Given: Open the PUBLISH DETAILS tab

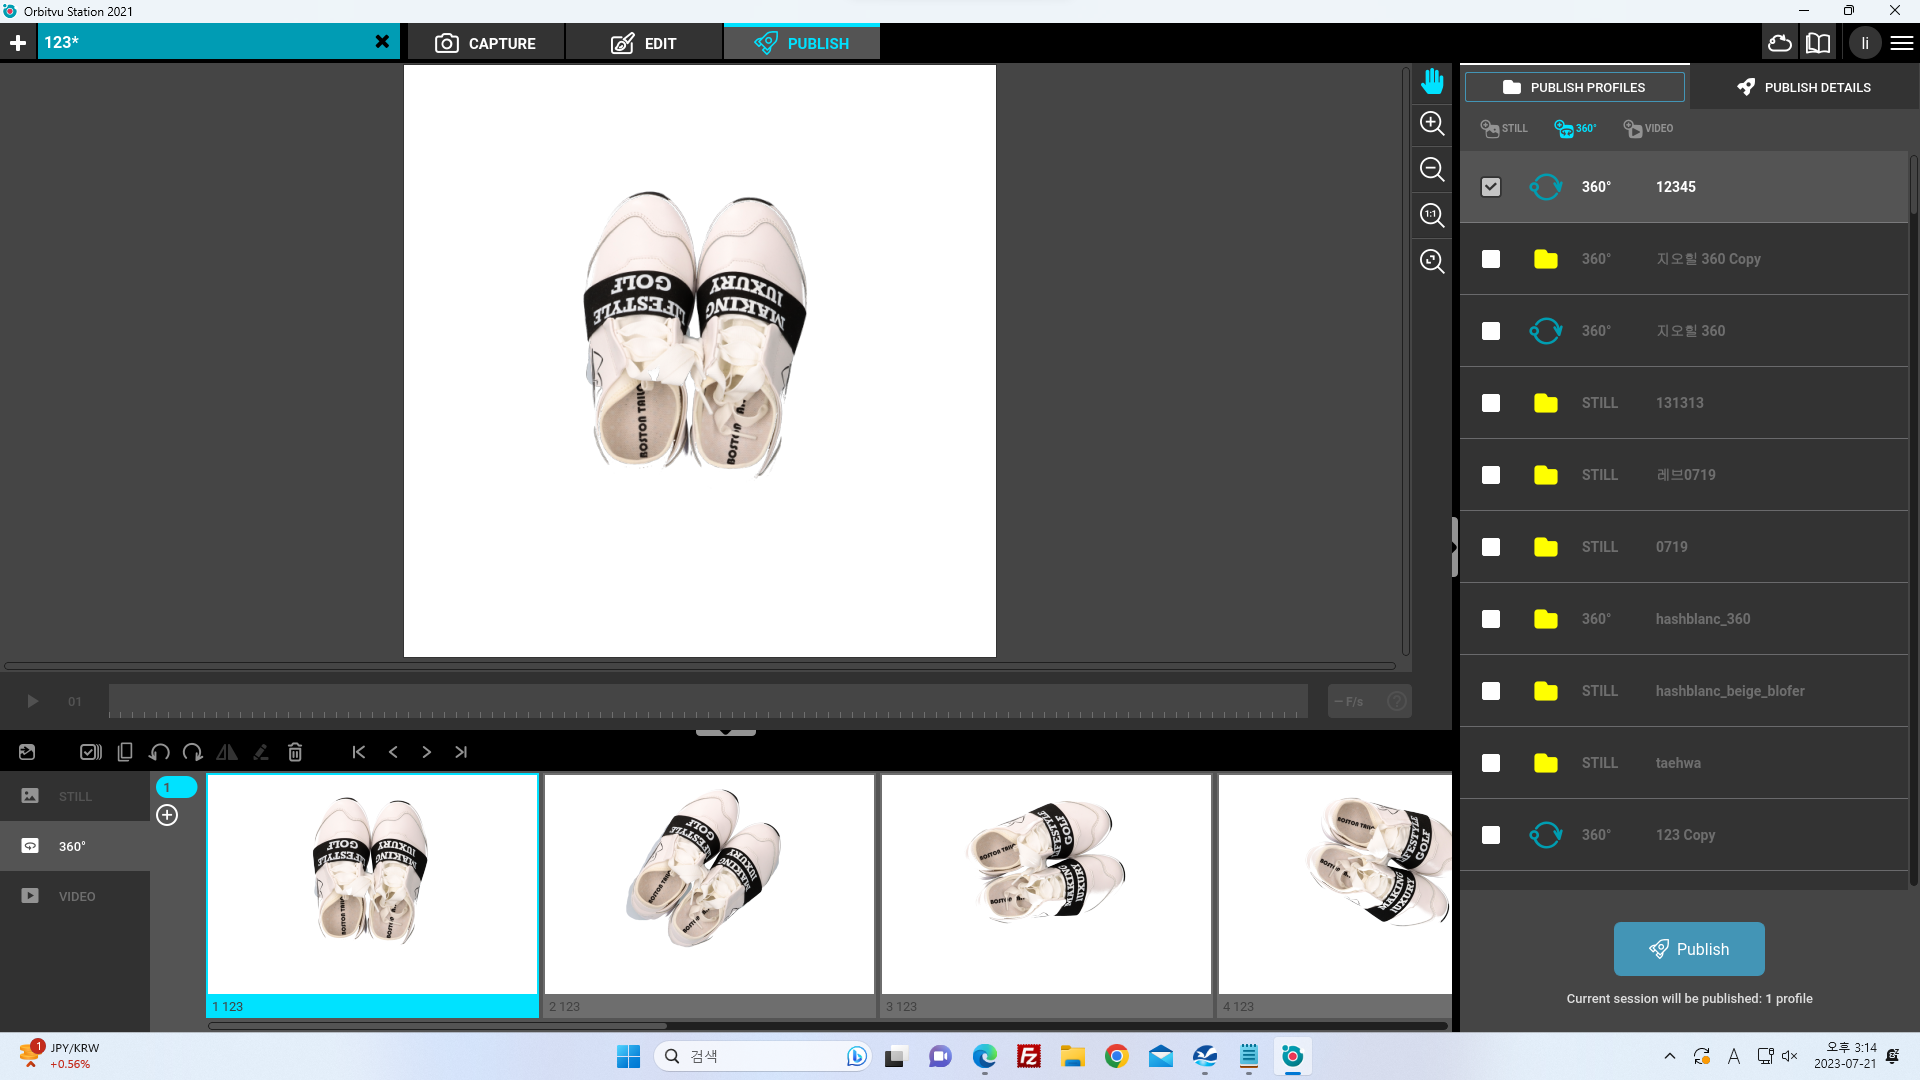Looking at the screenshot, I should (1804, 87).
